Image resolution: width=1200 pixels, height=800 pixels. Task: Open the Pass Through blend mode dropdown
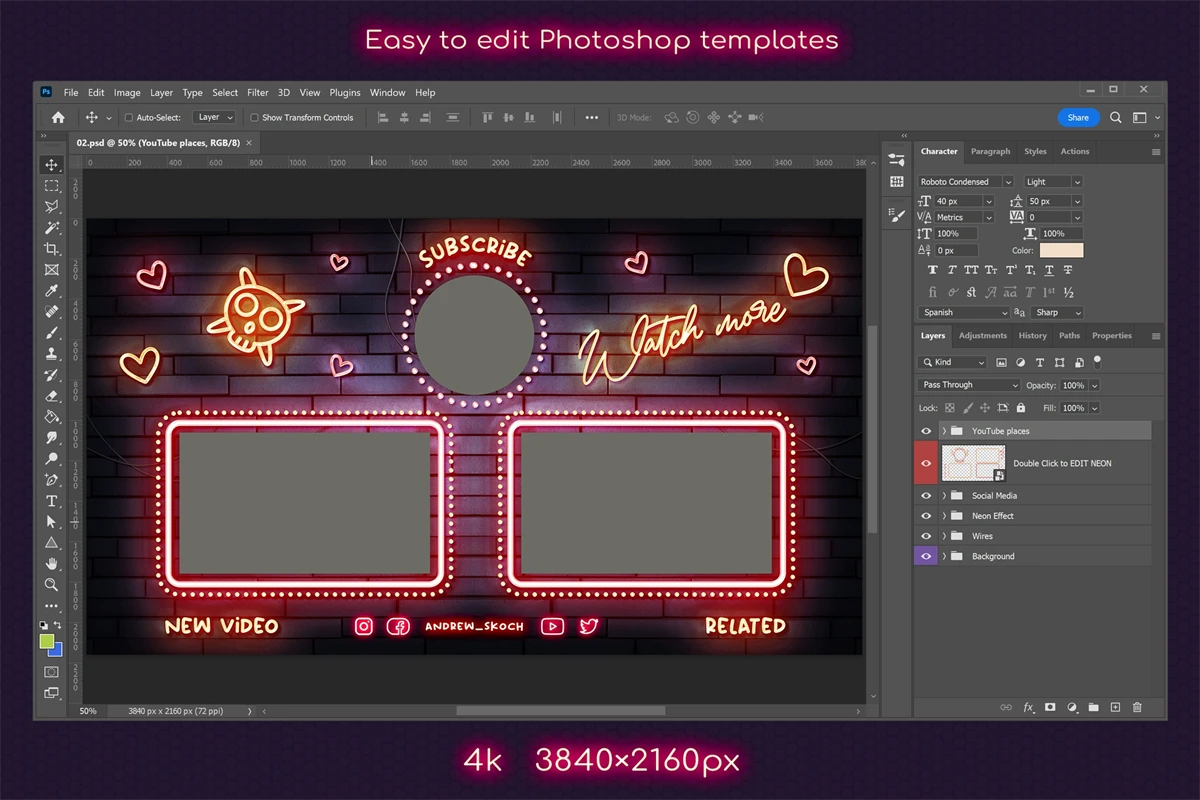pos(968,385)
